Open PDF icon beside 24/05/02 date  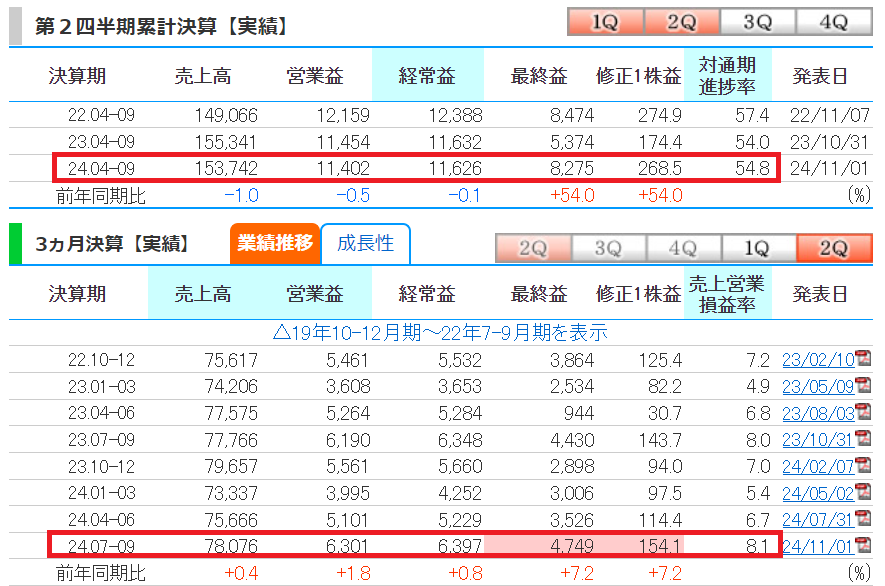pyautogui.click(x=863, y=491)
